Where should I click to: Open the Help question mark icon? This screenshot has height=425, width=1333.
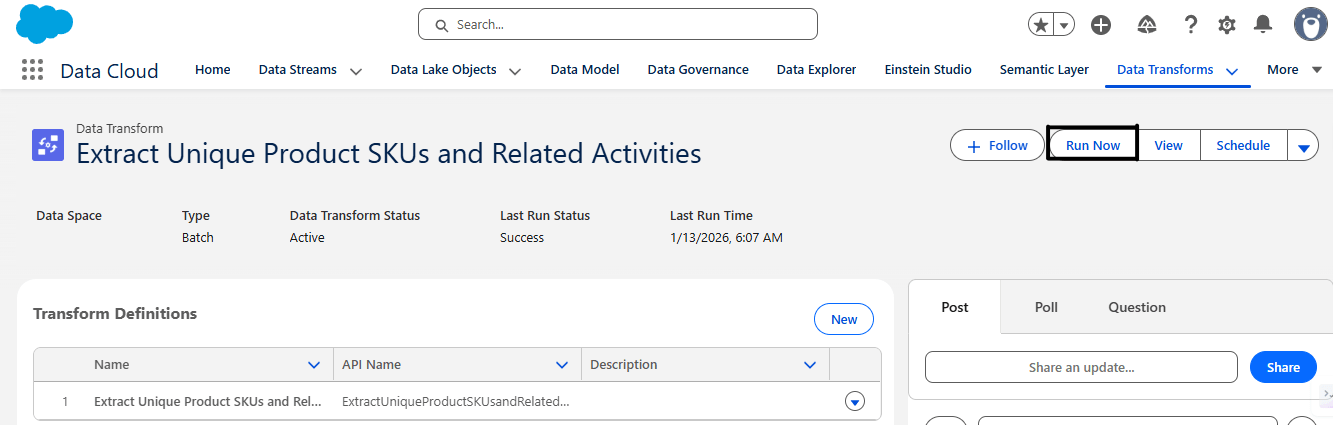[1190, 25]
